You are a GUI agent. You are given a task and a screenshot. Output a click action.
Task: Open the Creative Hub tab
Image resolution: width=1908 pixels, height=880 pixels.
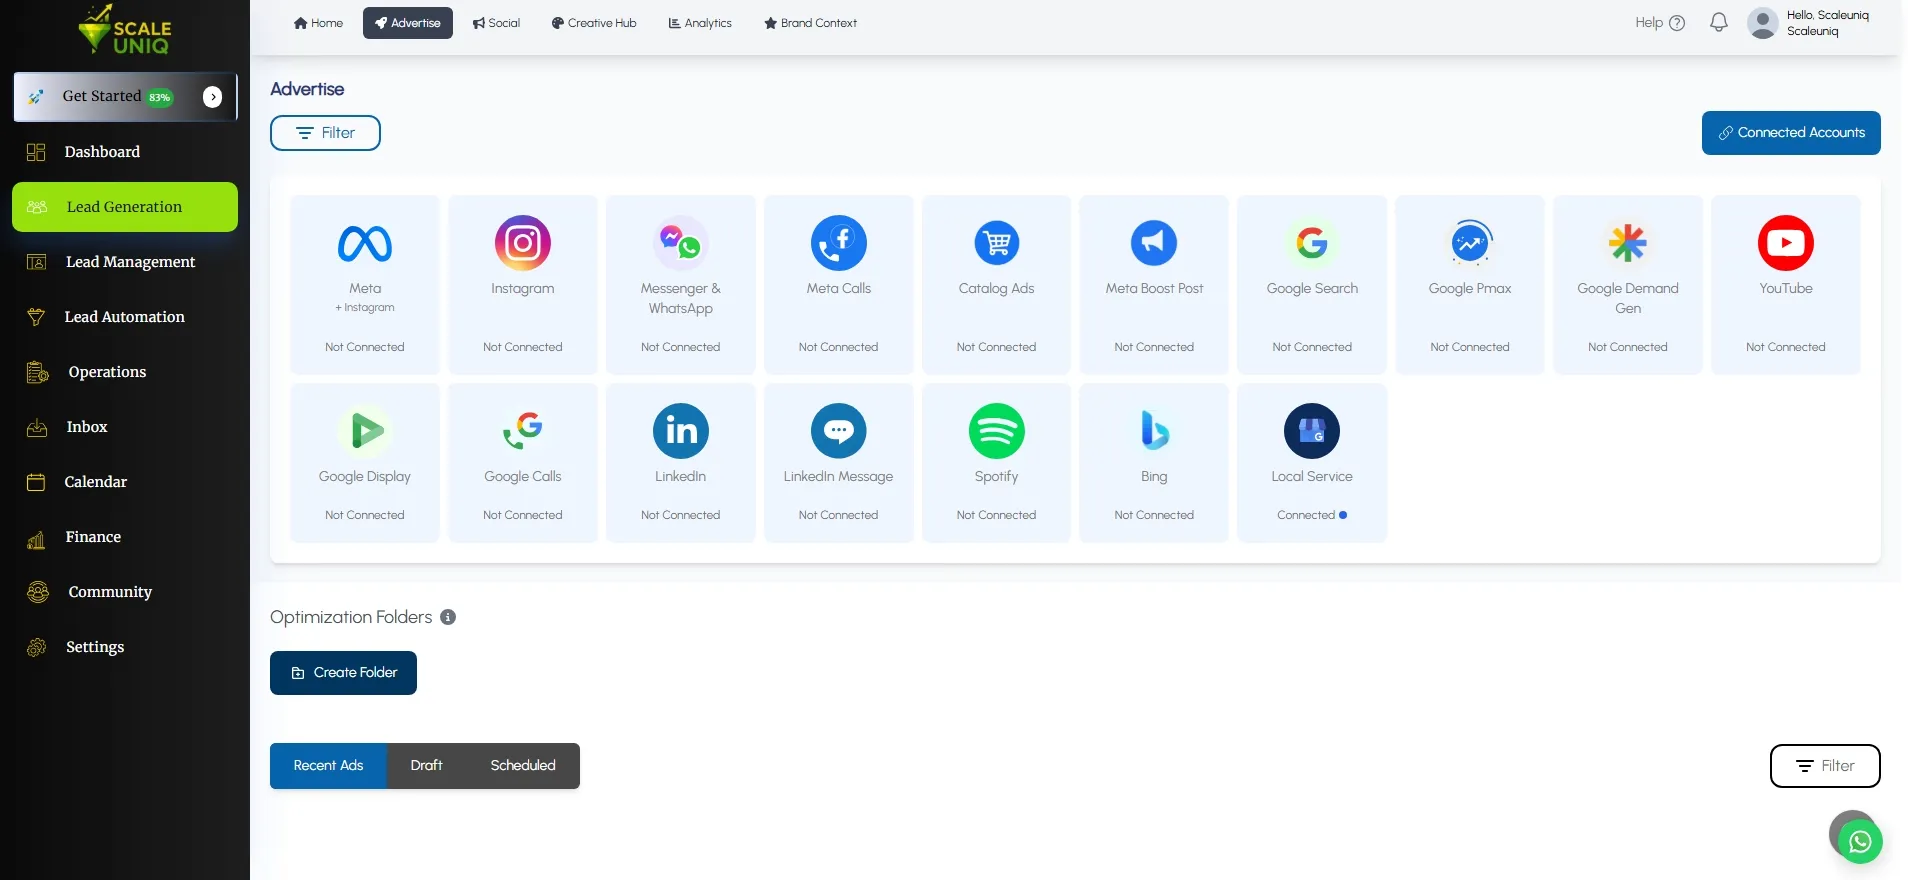pos(594,23)
